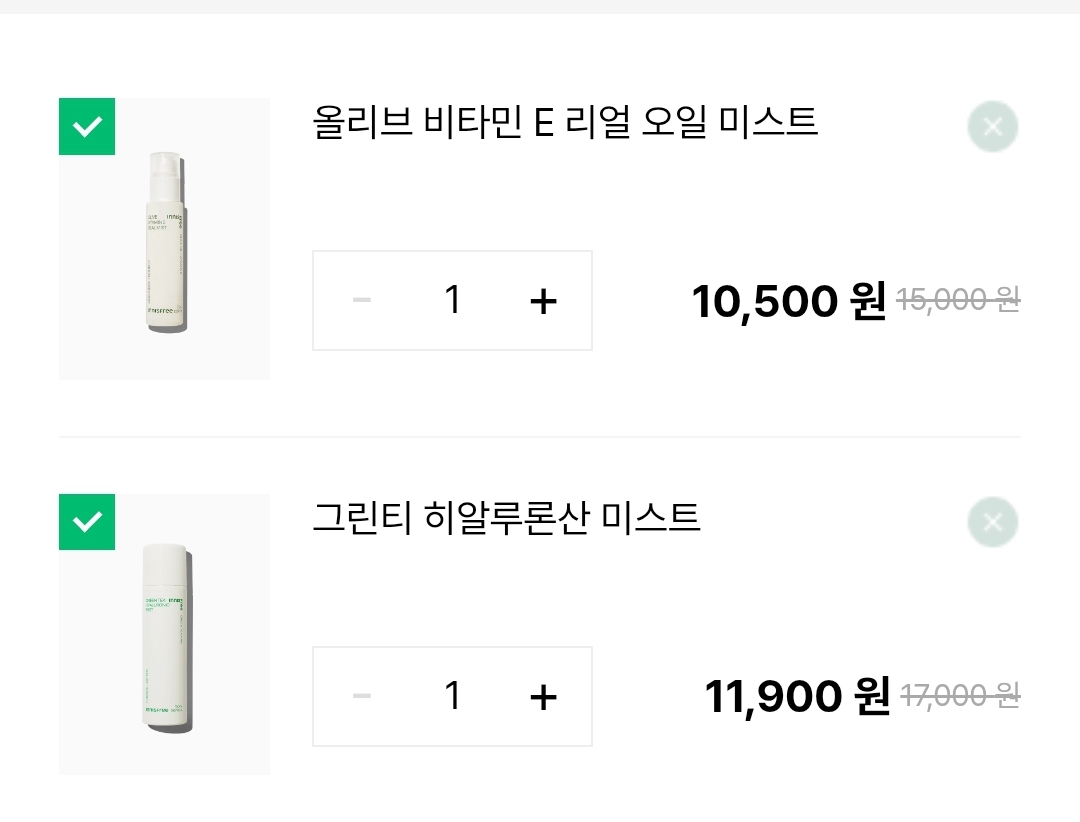Open the 그린티 히알루론산 미스트 product title
Viewport: 1080px width, 822px height.
click(506, 518)
